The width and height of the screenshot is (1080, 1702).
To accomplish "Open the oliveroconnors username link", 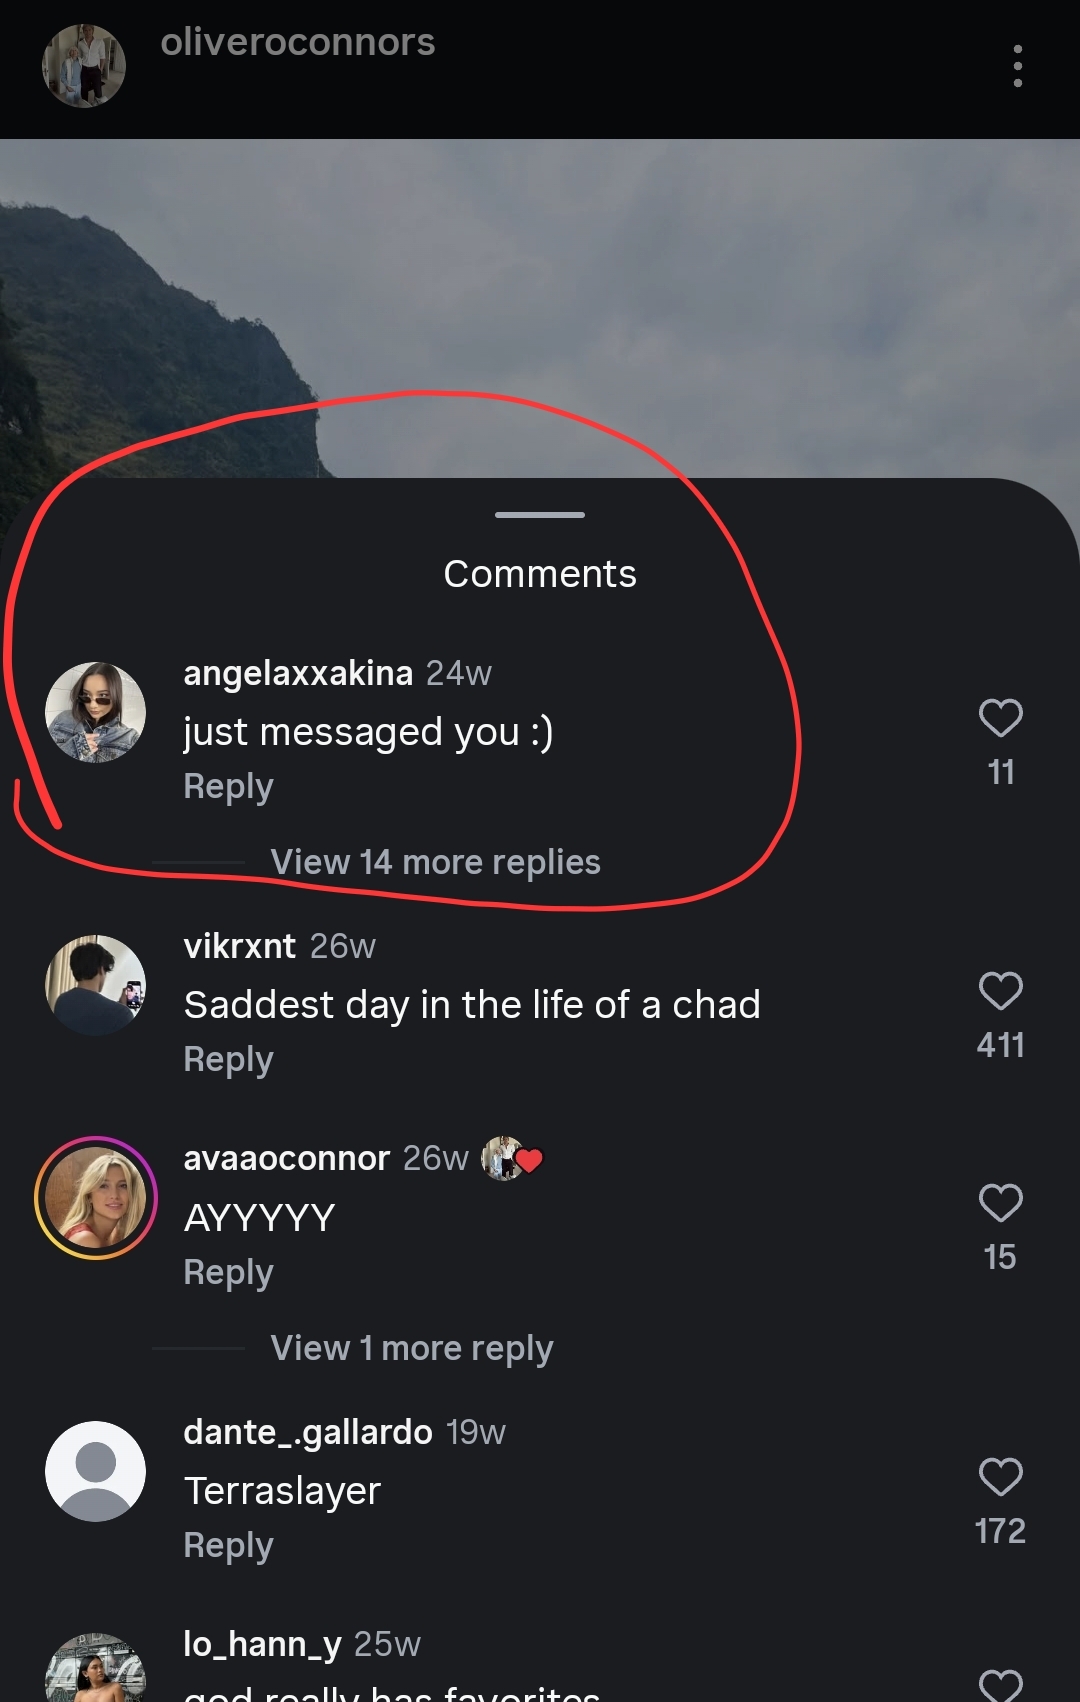I will pos(298,42).
